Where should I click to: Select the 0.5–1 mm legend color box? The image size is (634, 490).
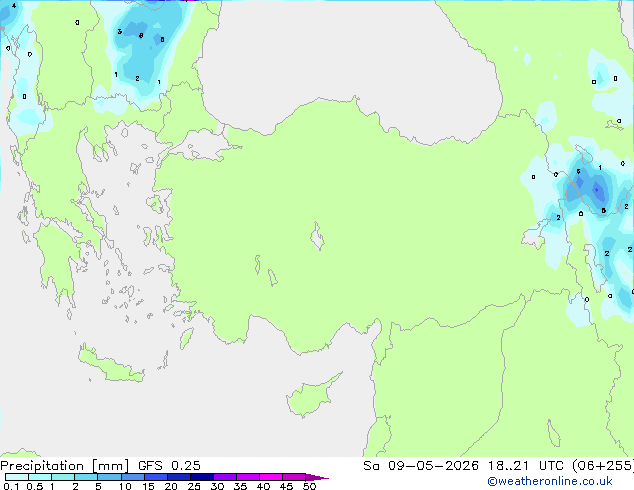40,477
